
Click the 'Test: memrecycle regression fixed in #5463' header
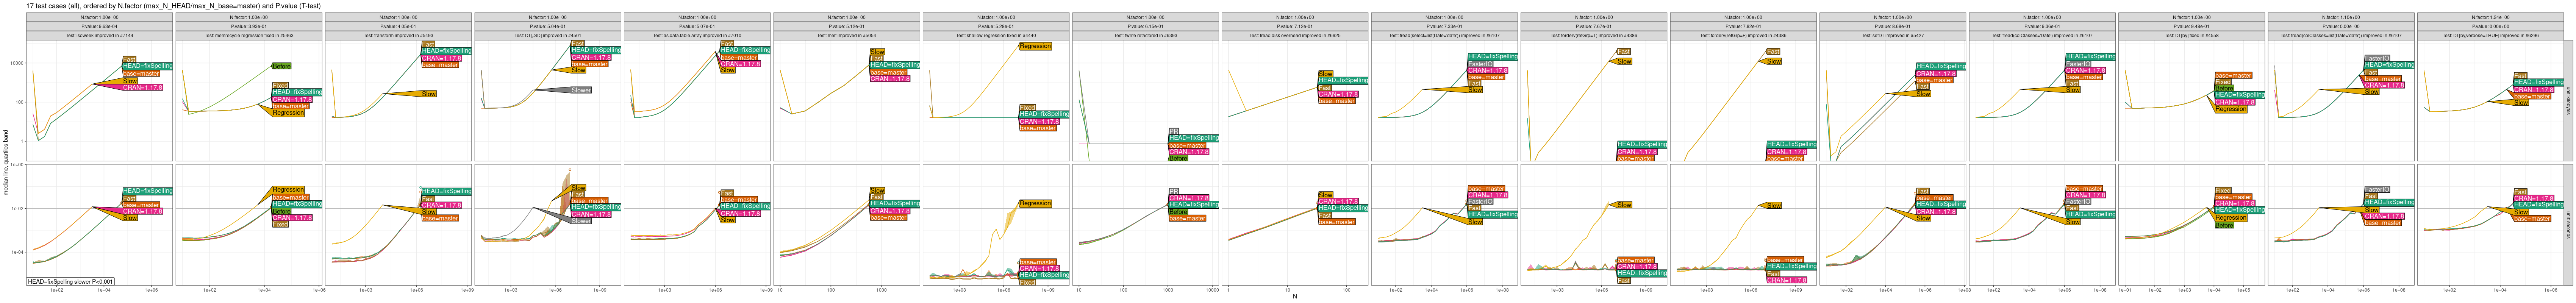pos(249,35)
